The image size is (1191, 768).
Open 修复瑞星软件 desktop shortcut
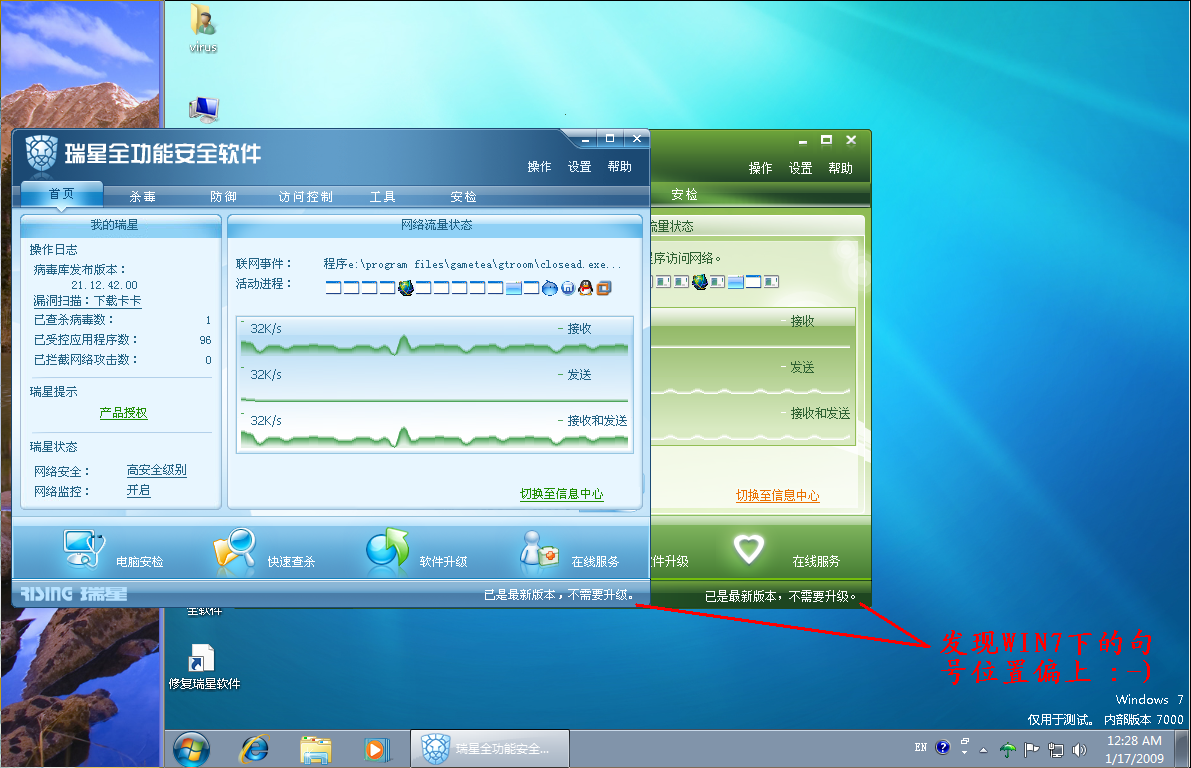click(x=204, y=667)
